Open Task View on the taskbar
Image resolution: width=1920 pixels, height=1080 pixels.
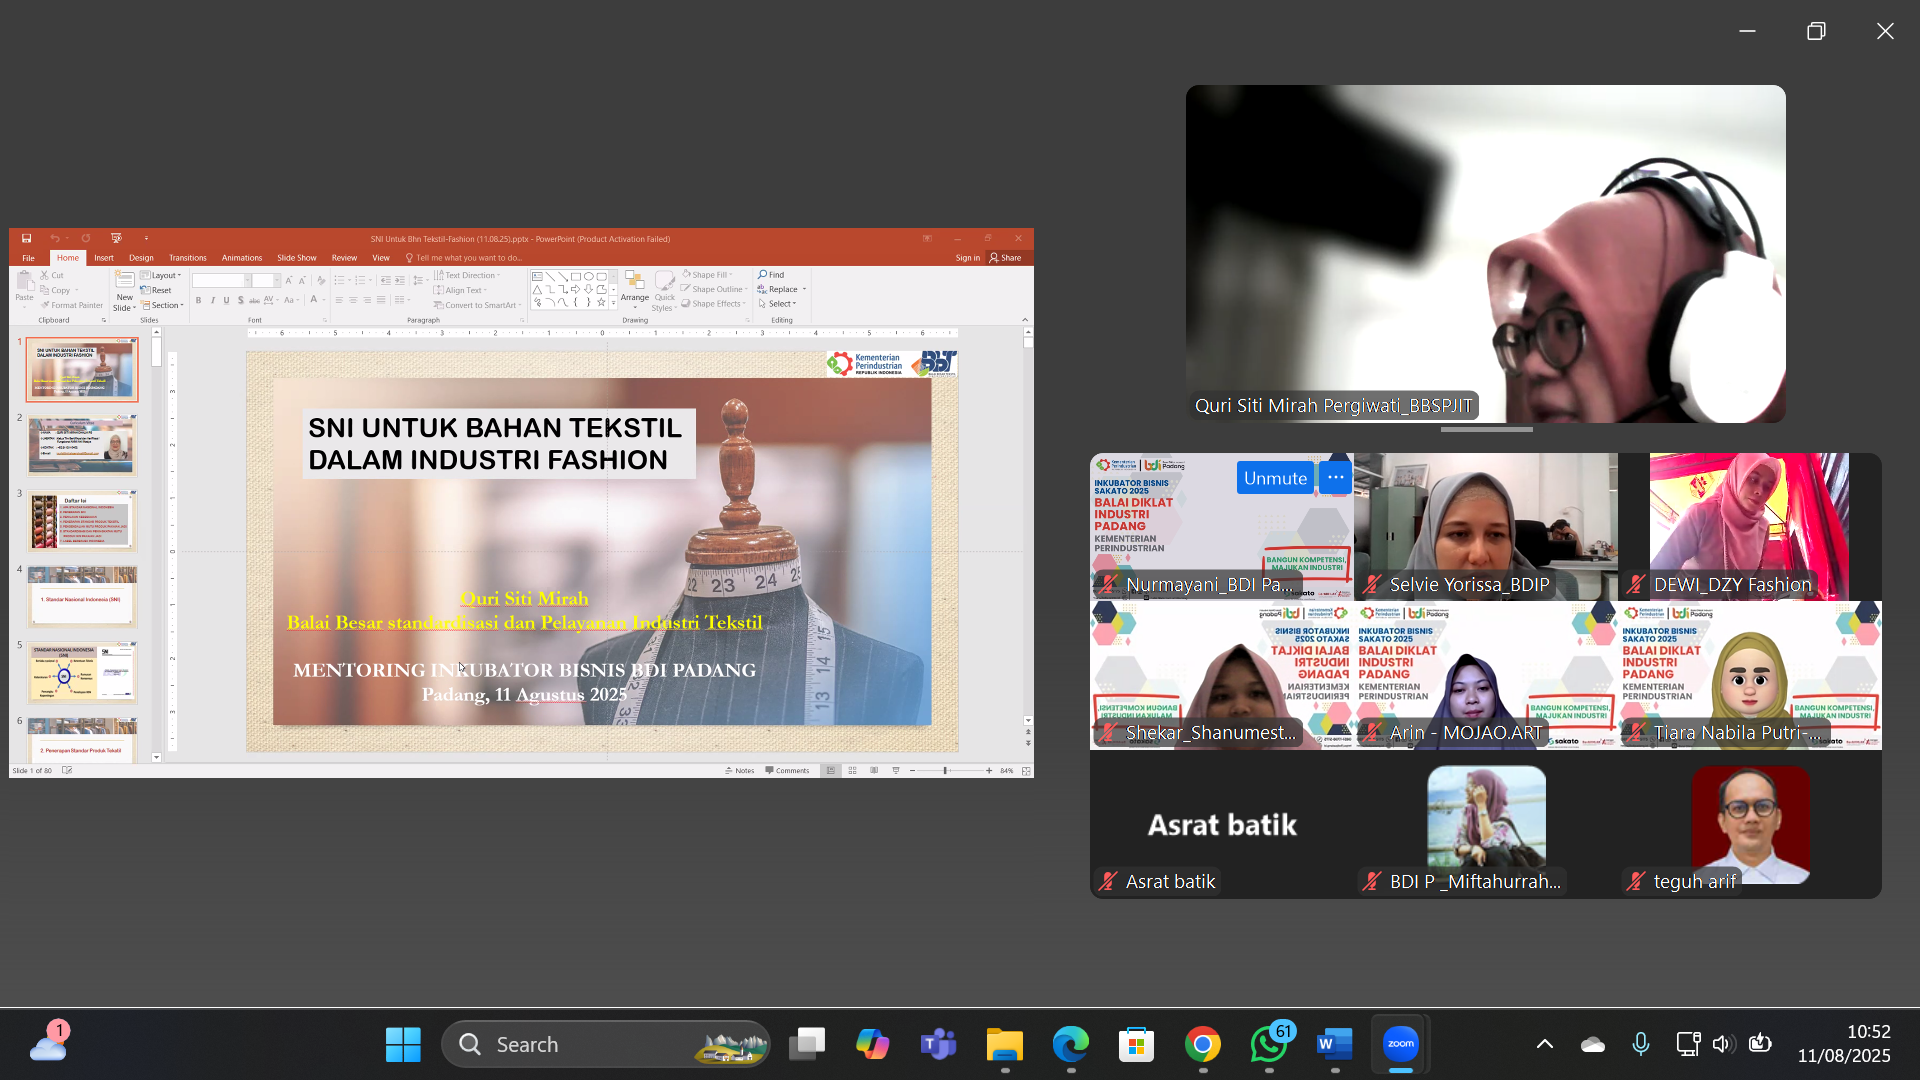pos(806,1044)
